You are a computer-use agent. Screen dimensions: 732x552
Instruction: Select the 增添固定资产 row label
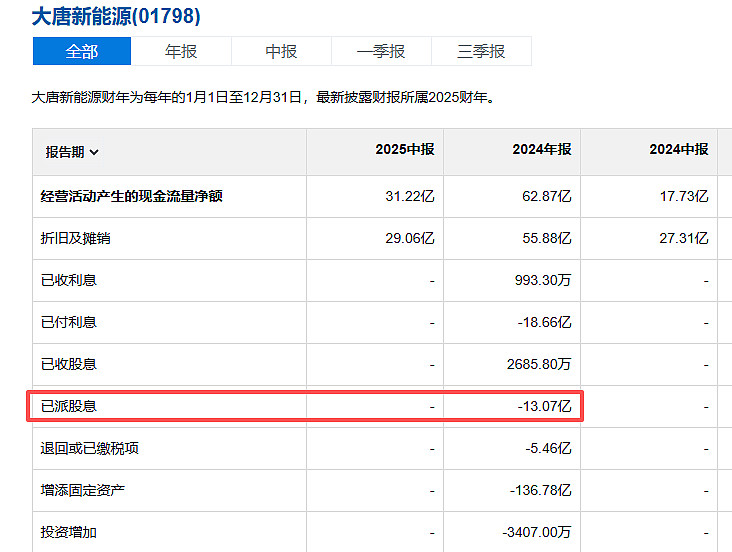pyautogui.click(x=83, y=490)
